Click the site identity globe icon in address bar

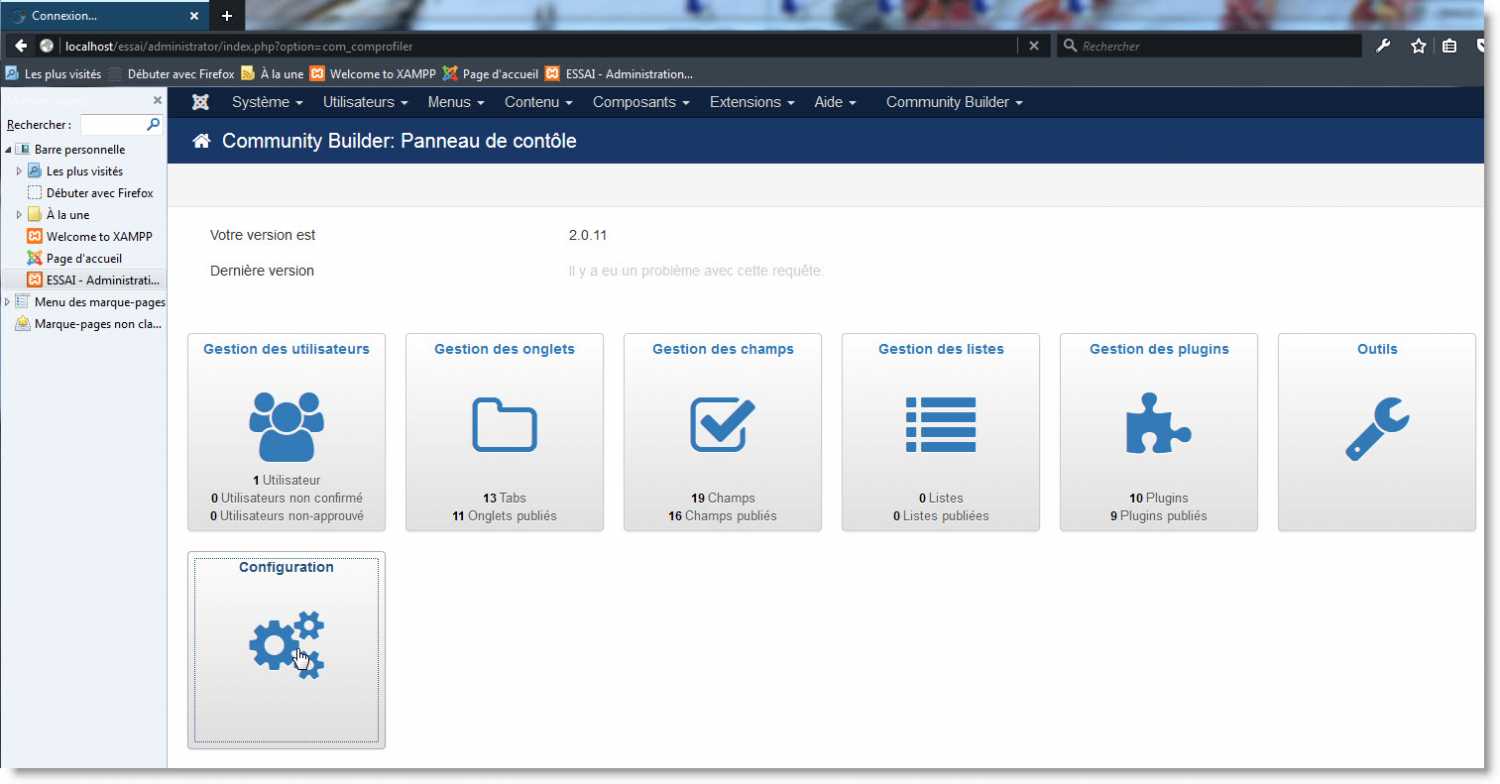pos(46,46)
